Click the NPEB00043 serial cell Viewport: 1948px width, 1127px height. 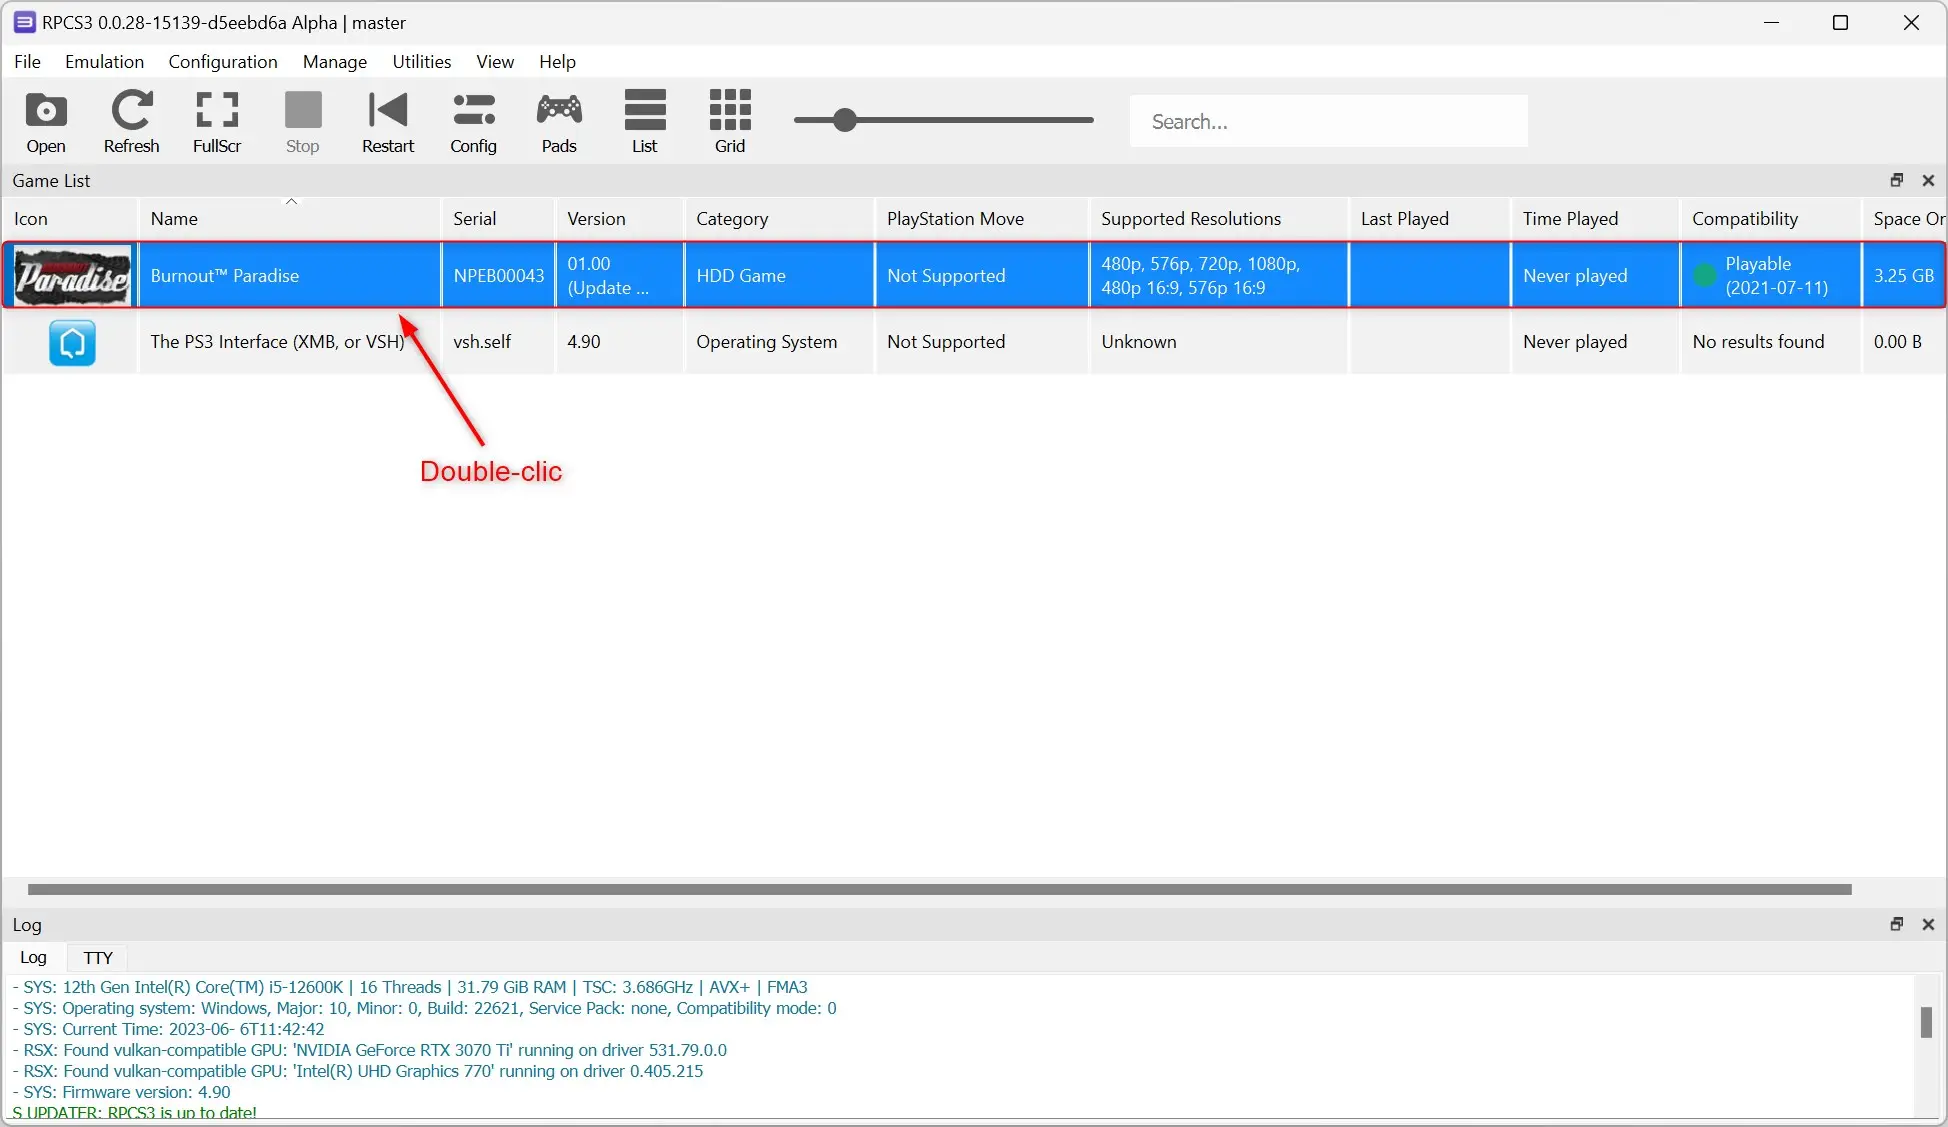coord(498,275)
